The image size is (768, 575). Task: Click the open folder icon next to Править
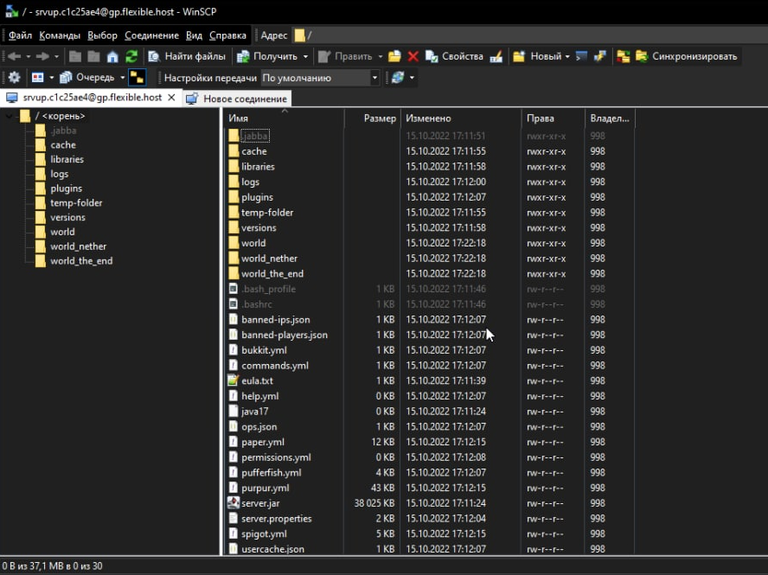(x=395, y=56)
